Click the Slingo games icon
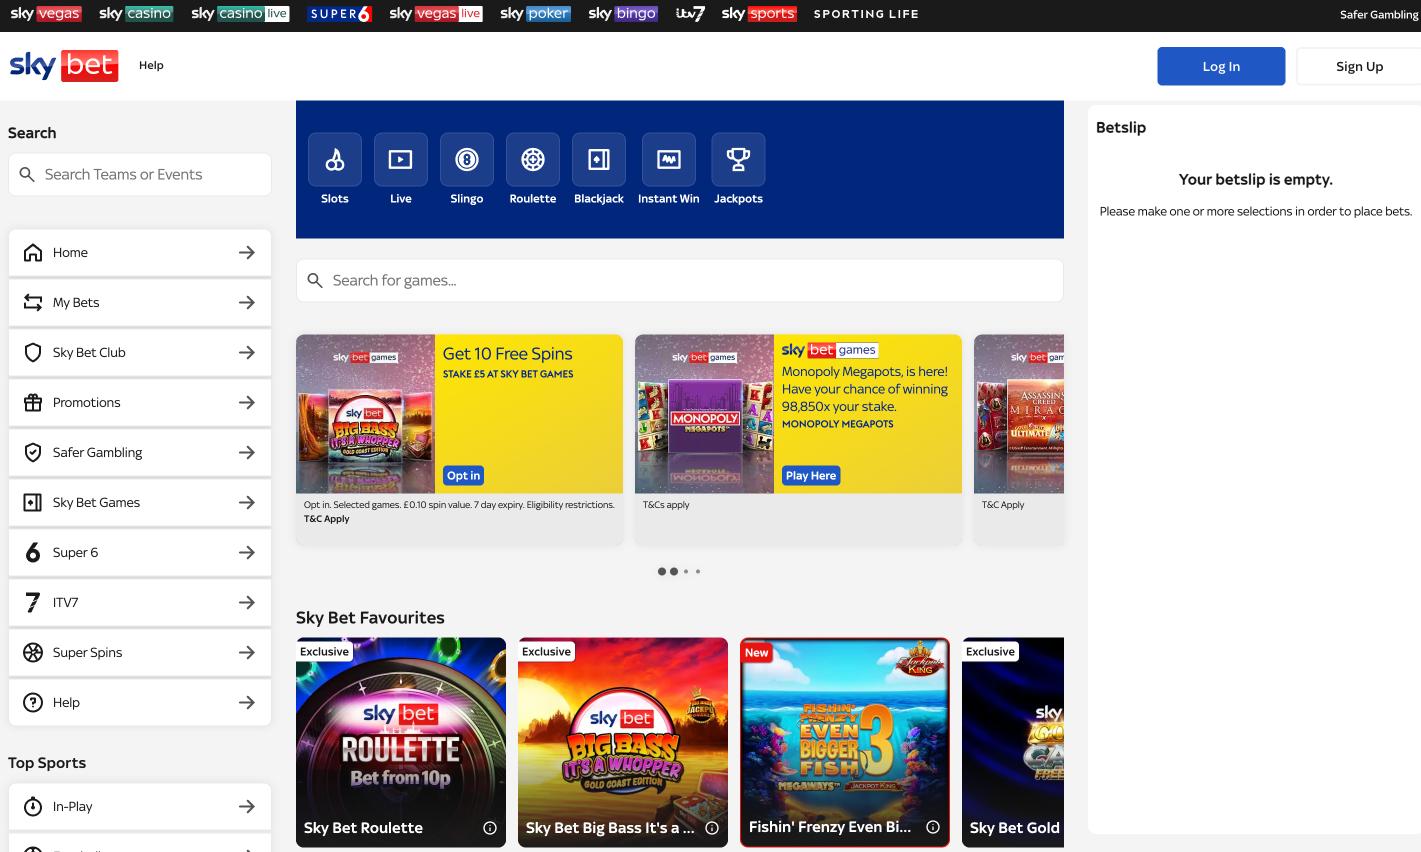The width and height of the screenshot is (1421, 852). pos(466,159)
